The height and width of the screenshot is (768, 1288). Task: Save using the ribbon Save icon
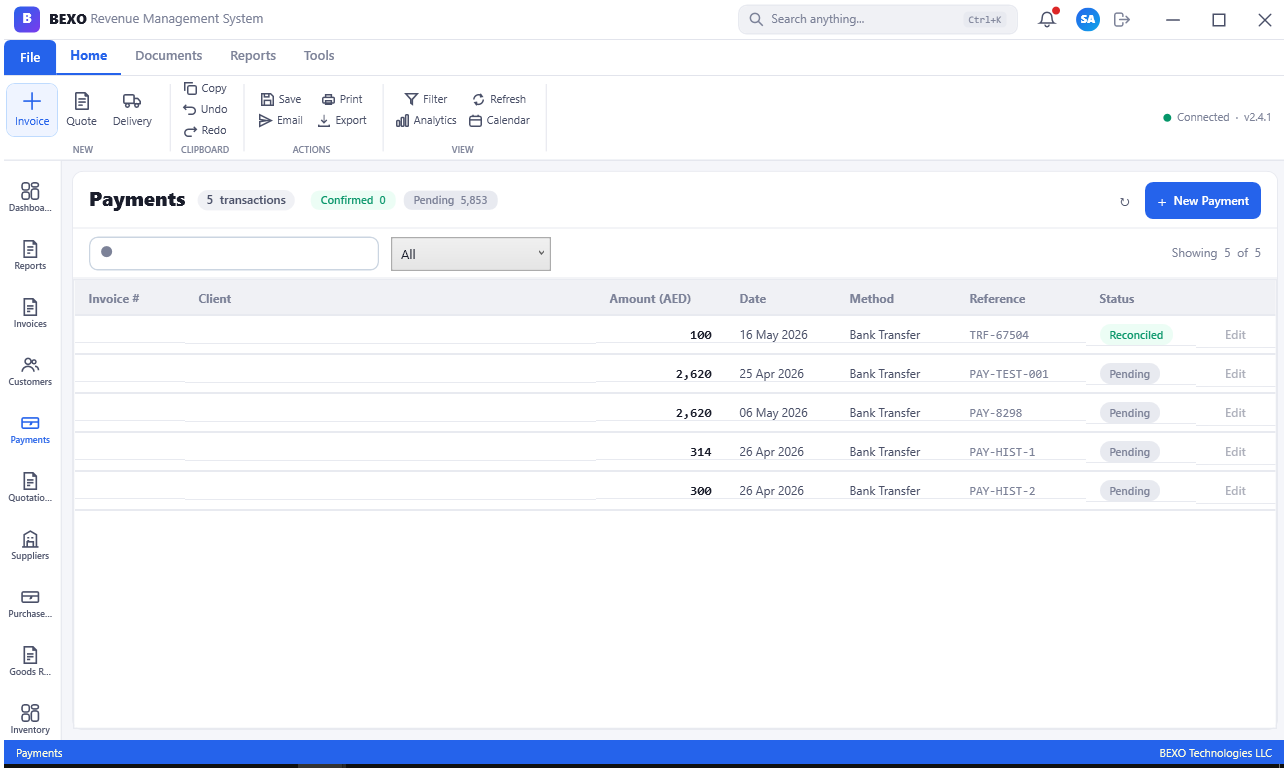click(x=281, y=99)
